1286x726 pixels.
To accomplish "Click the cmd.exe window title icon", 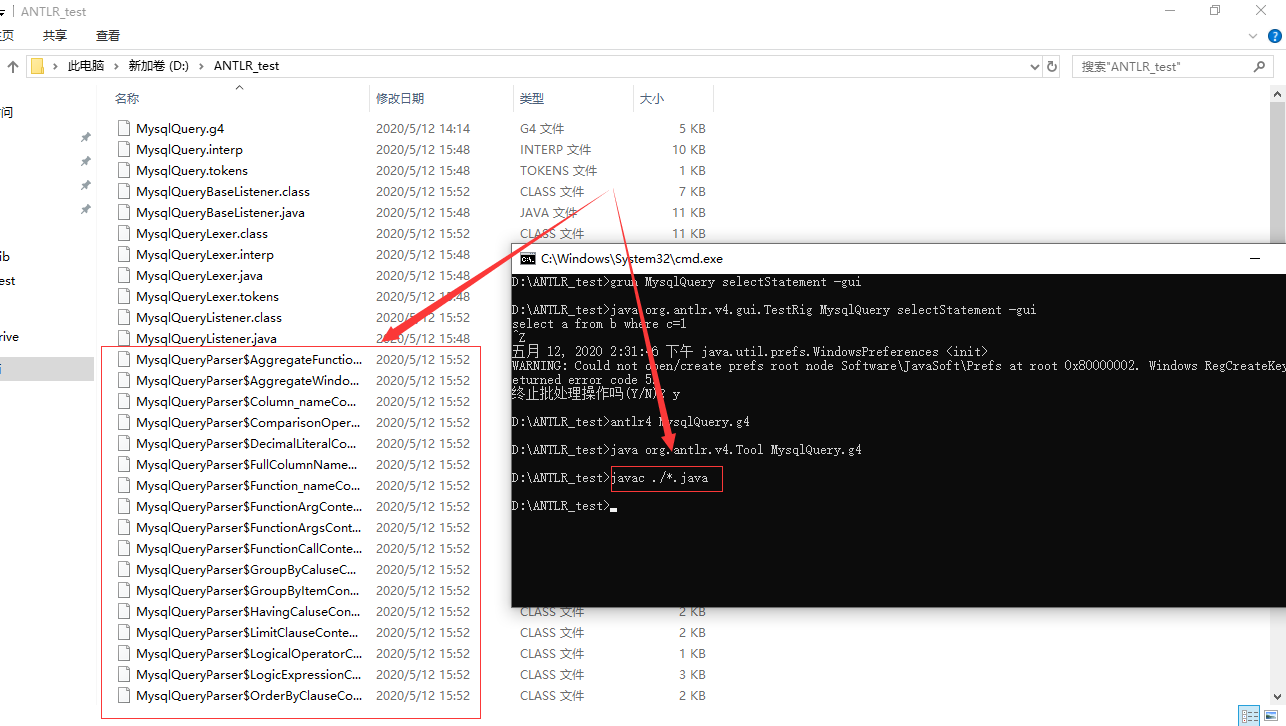I will (x=528, y=258).
